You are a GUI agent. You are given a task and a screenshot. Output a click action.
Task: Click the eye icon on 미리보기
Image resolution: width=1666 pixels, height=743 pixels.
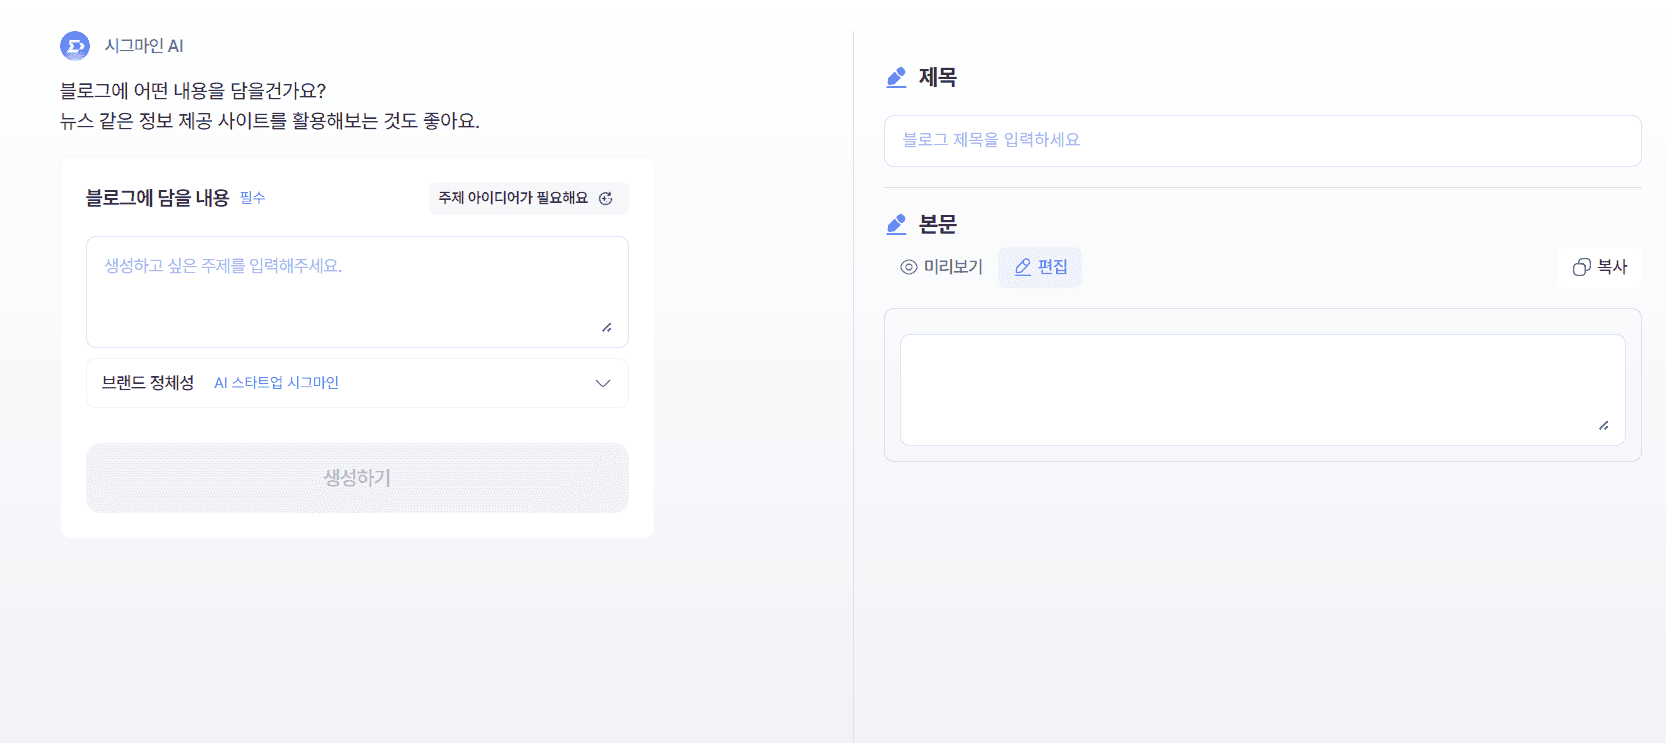click(x=906, y=267)
